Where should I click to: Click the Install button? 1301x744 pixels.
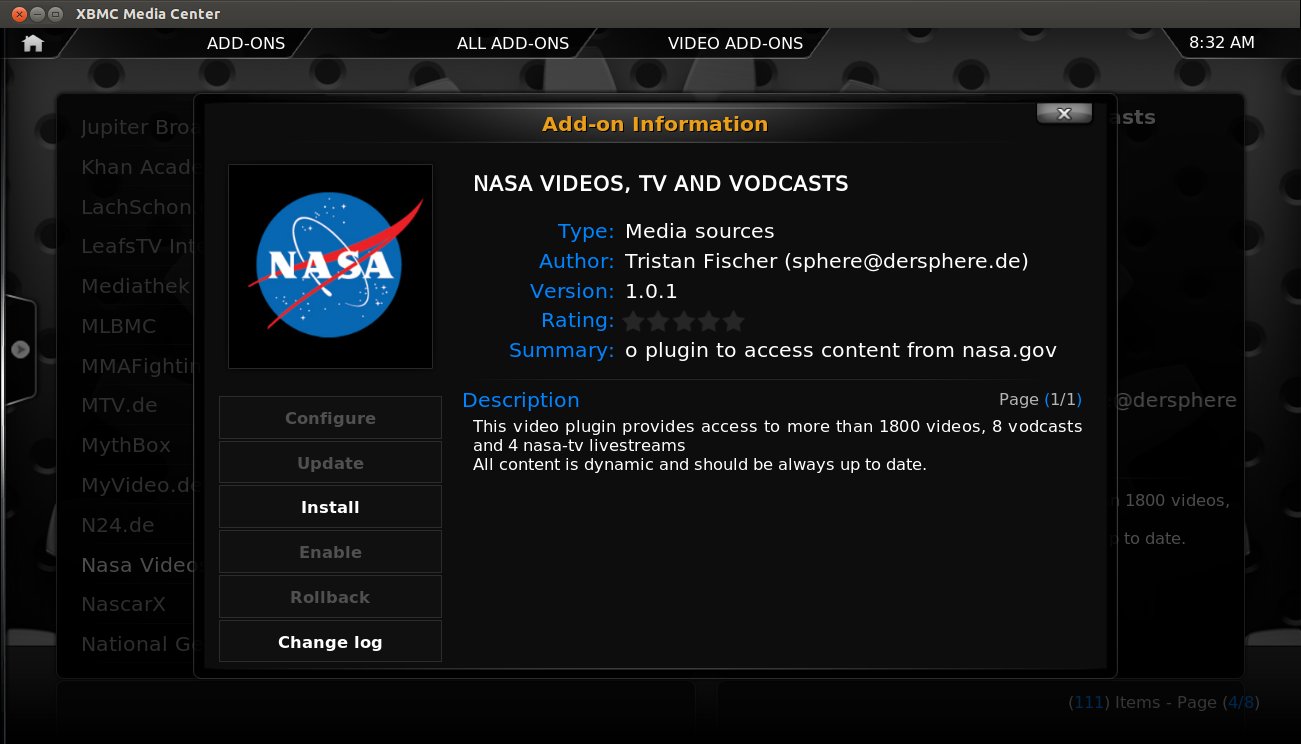(x=330, y=507)
